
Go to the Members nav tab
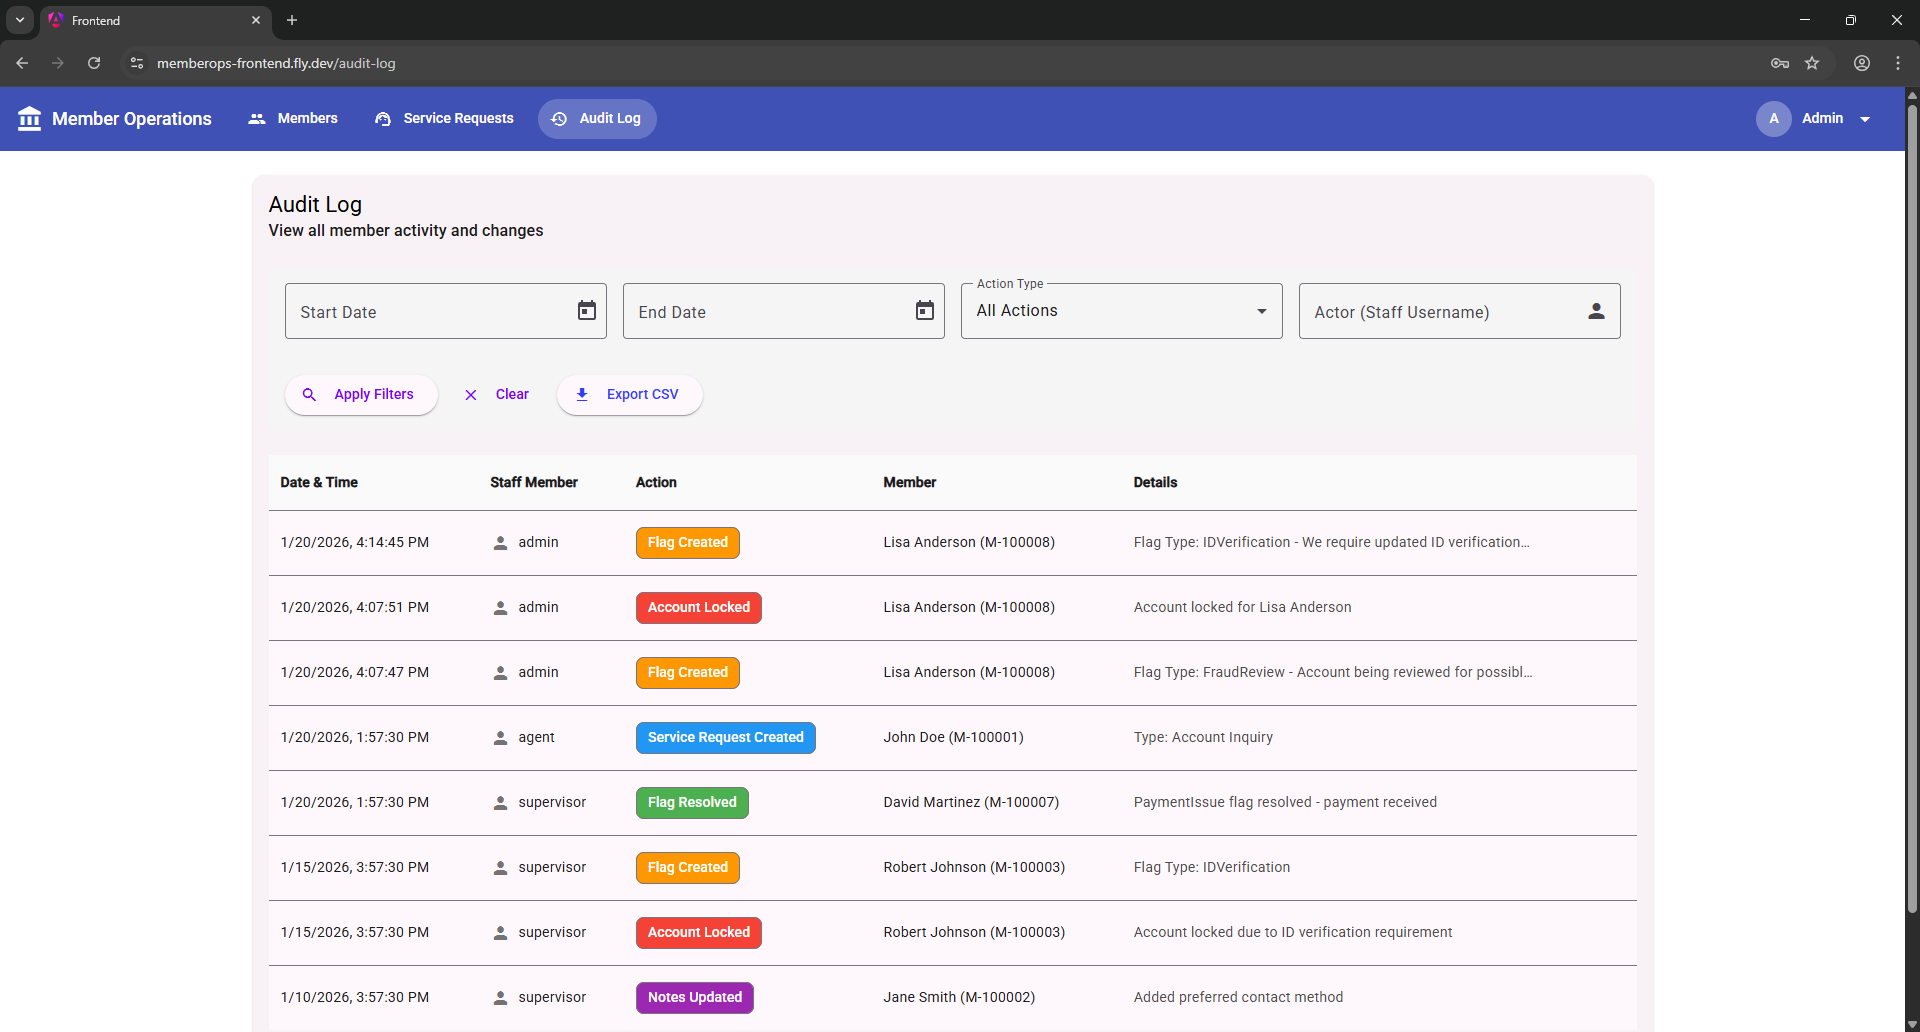coord(293,119)
